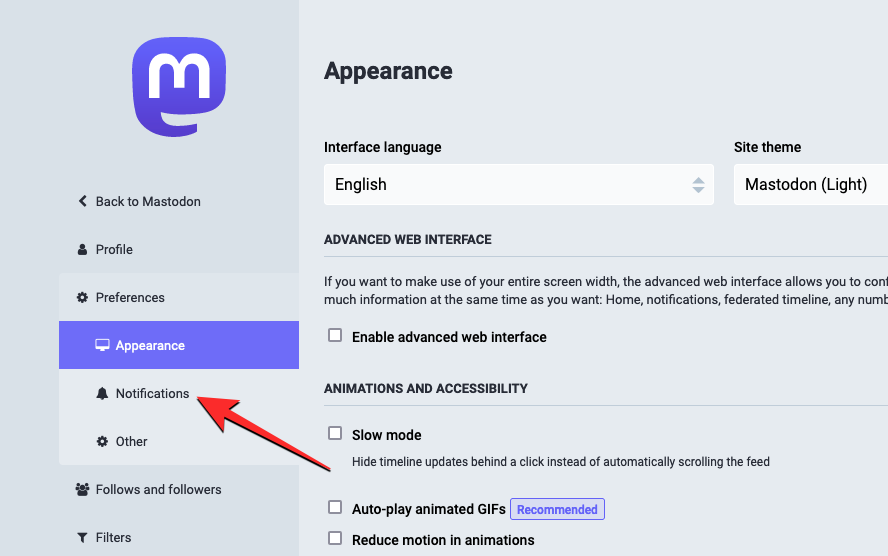Toggle the Slow mode checkbox

coord(335,434)
